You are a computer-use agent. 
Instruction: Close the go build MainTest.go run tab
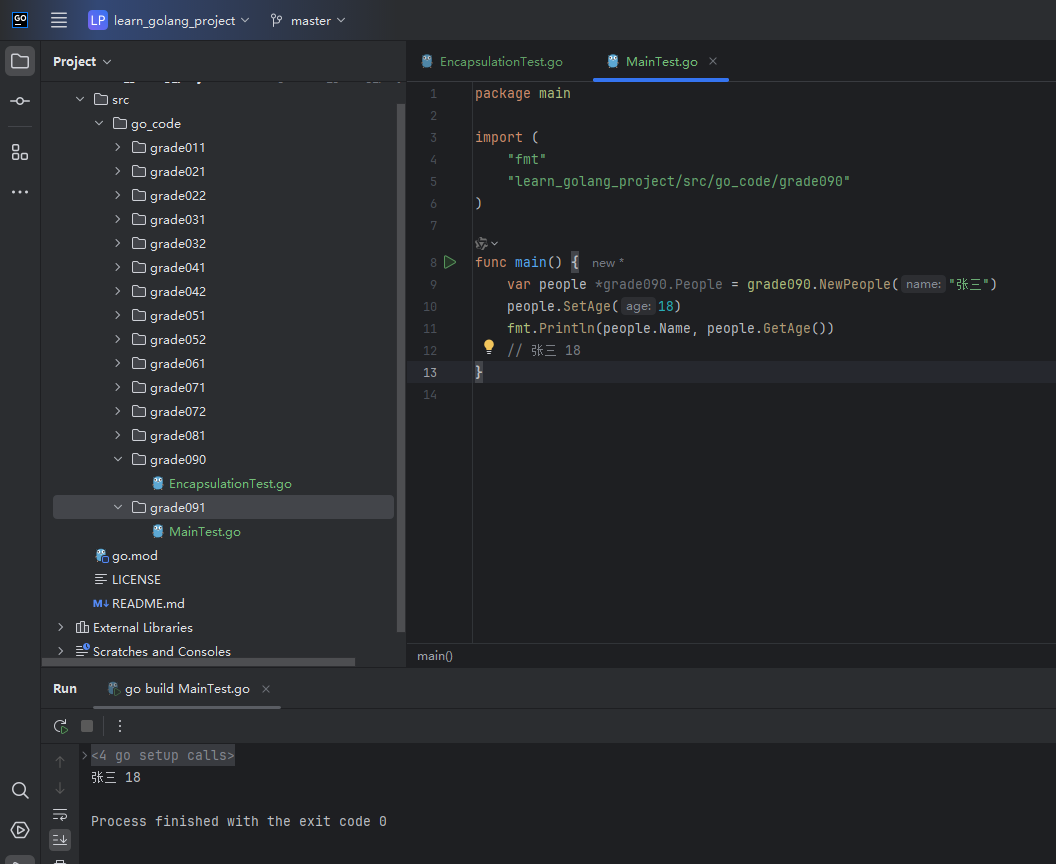click(x=266, y=689)
